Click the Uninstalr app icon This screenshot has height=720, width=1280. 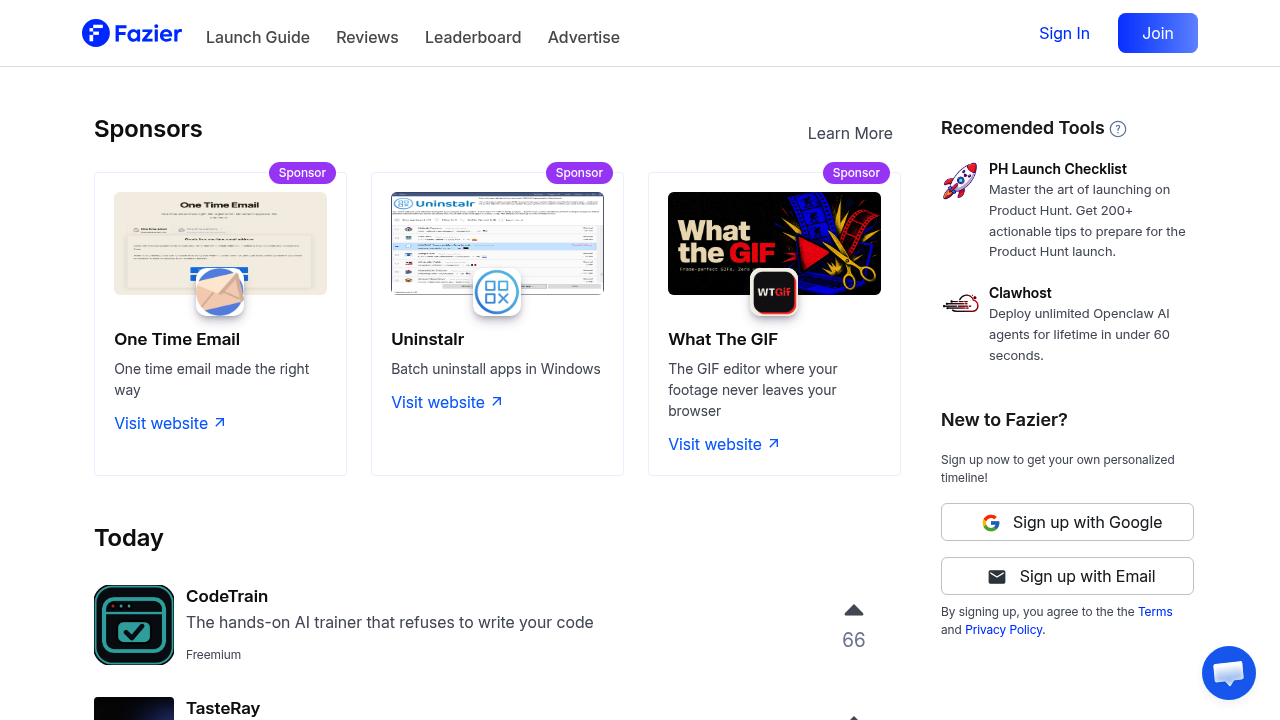click(497, 292)
